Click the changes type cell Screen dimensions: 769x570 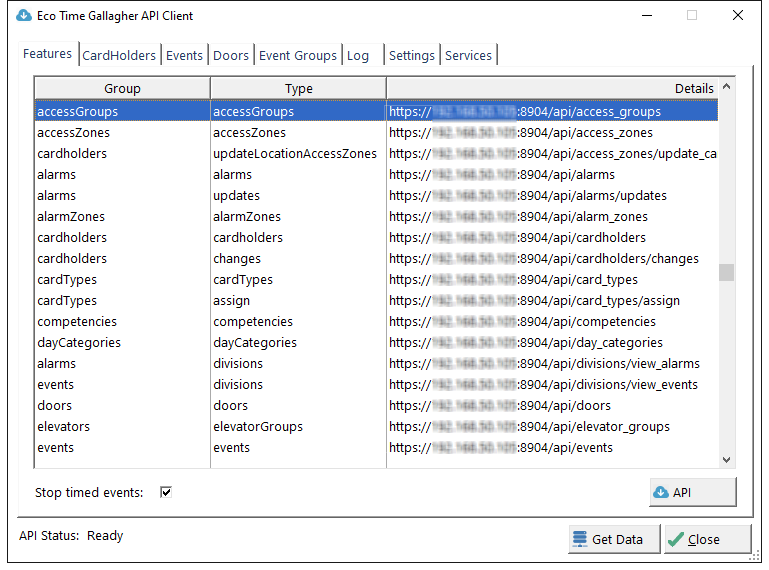pos(299,259)
